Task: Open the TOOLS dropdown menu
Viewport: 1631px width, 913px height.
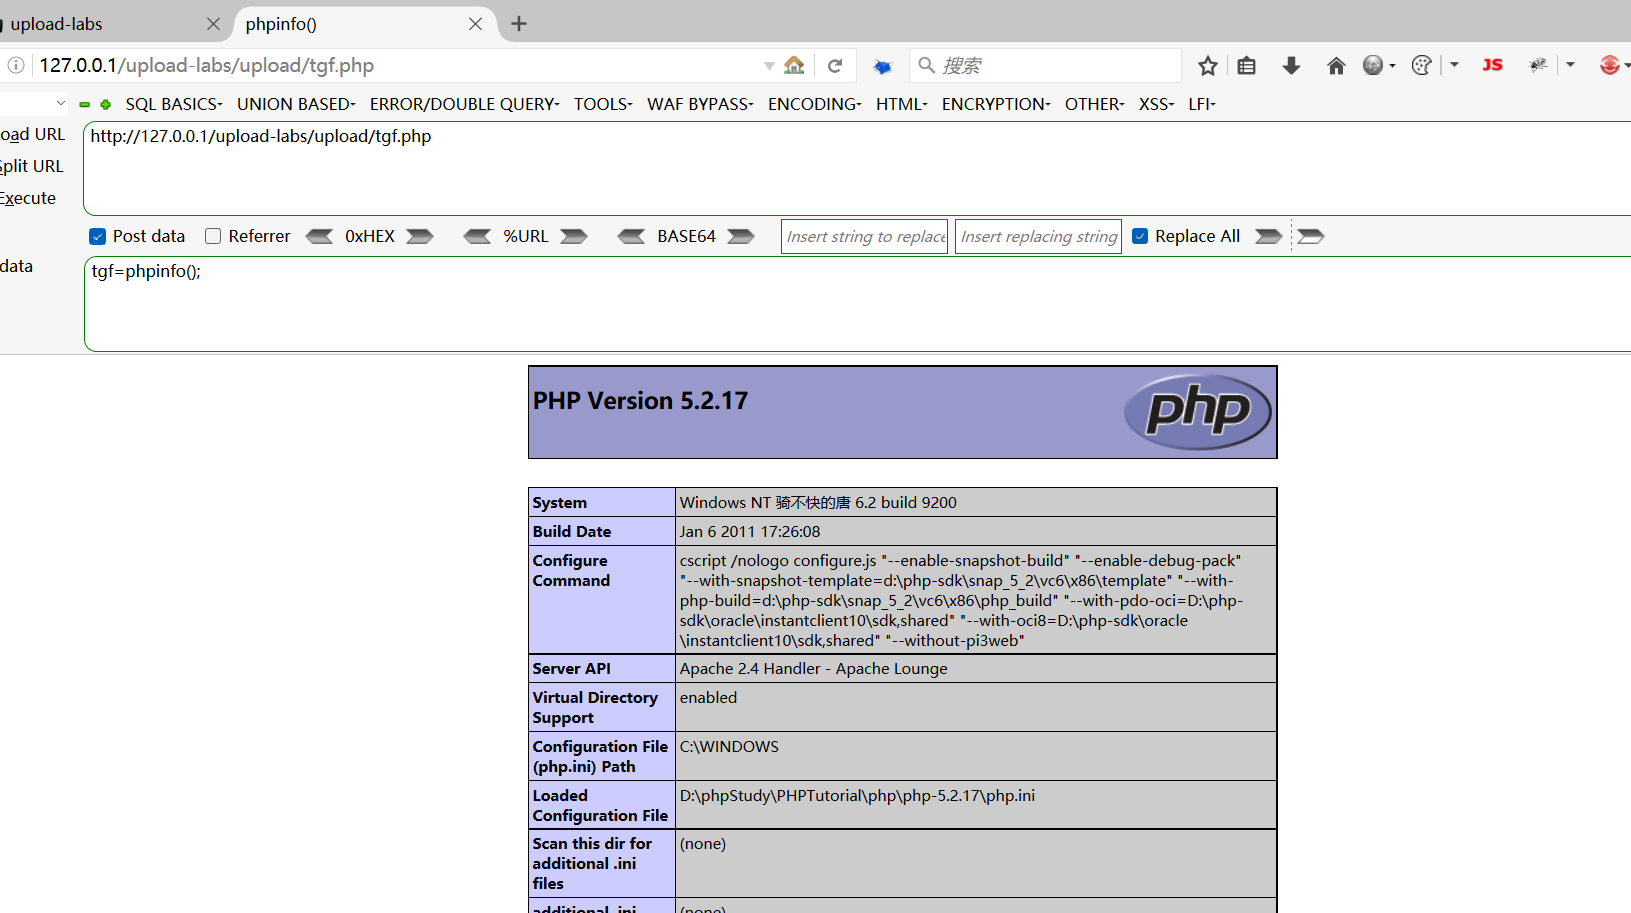Action: click(x=603, y=104)
